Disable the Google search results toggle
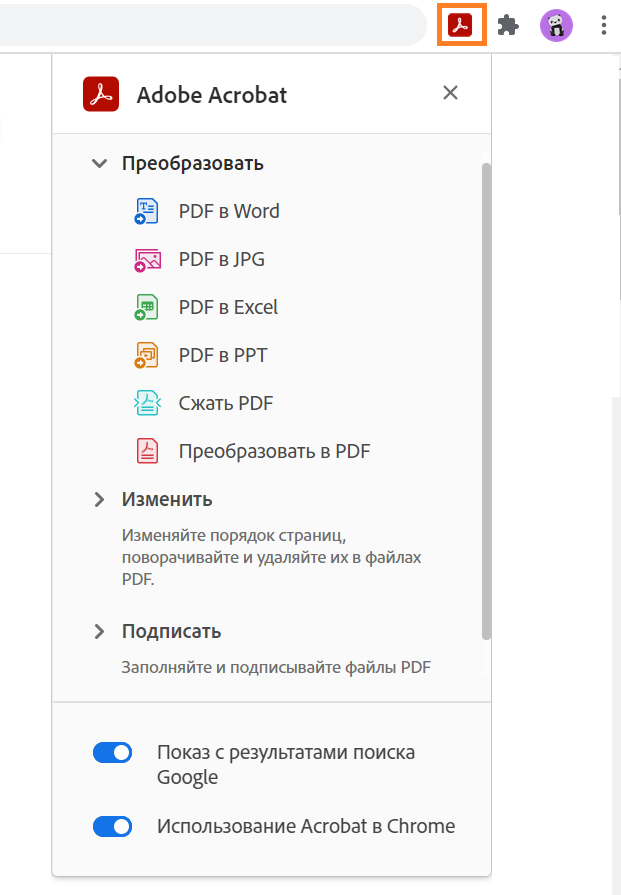Viewport: 621px width, 895px height. tap(113, 753)
